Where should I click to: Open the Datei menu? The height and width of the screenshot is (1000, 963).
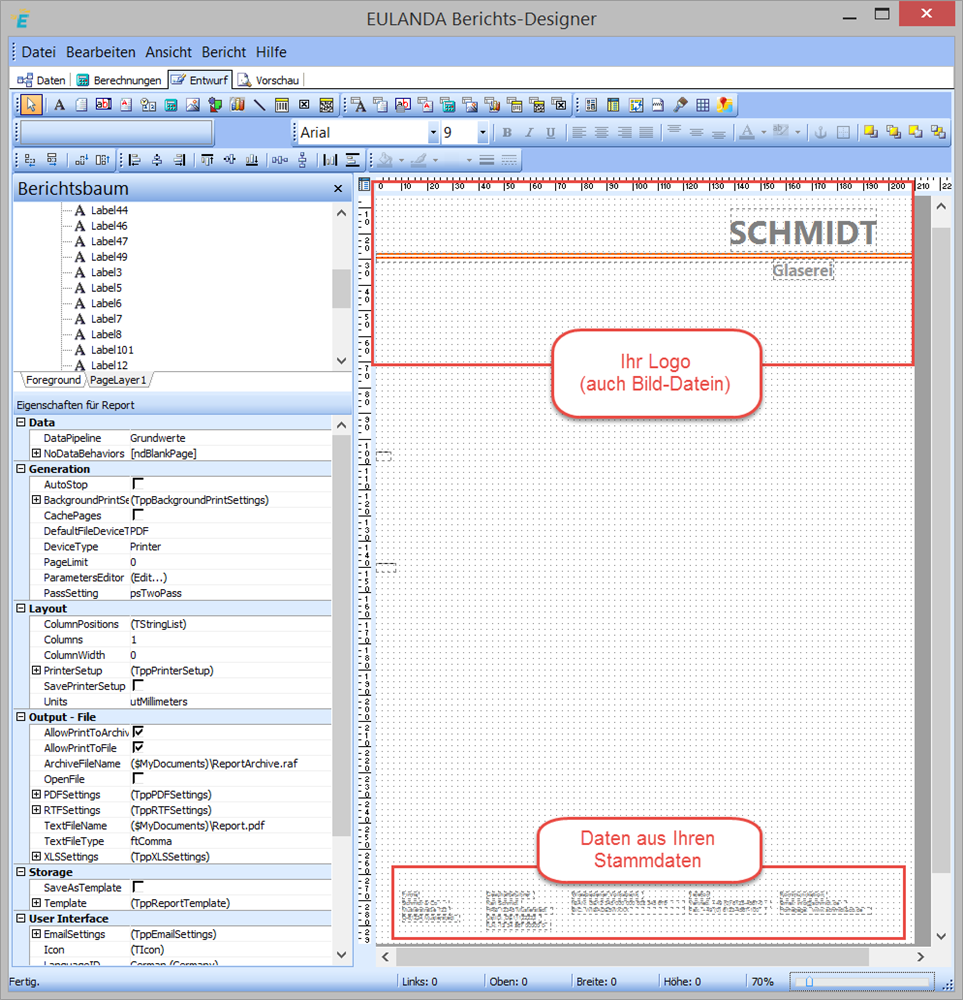(39, 52)
